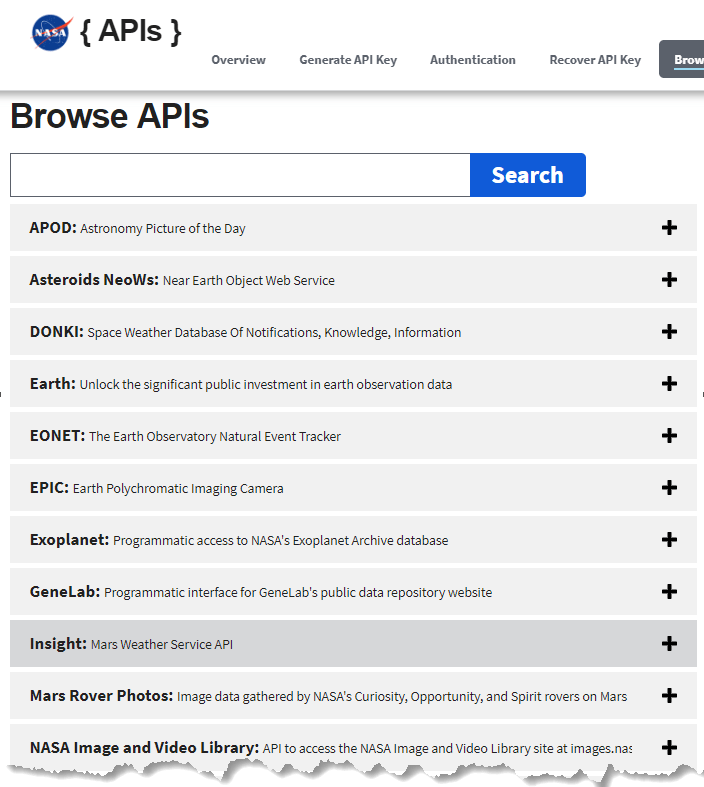Expand EPIC plus icon
The width and height of the screenshot is (704, 787).
[x=669, y=488]
